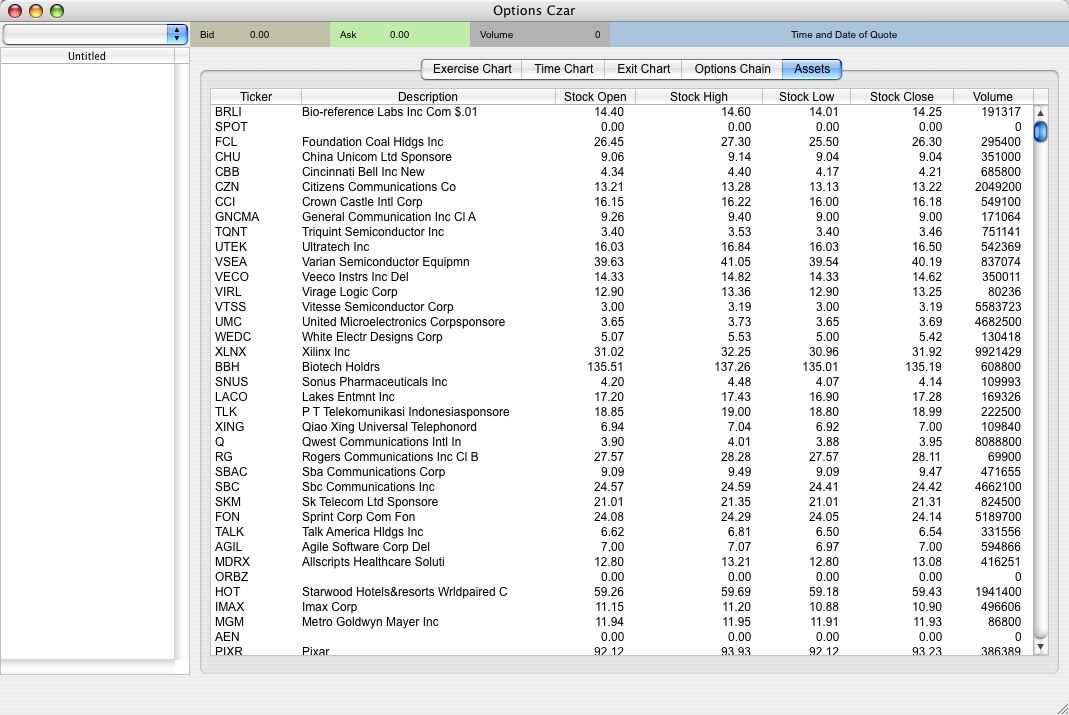
Task: Click the scroll up arrow of assets table
Action: [1040, 112]
